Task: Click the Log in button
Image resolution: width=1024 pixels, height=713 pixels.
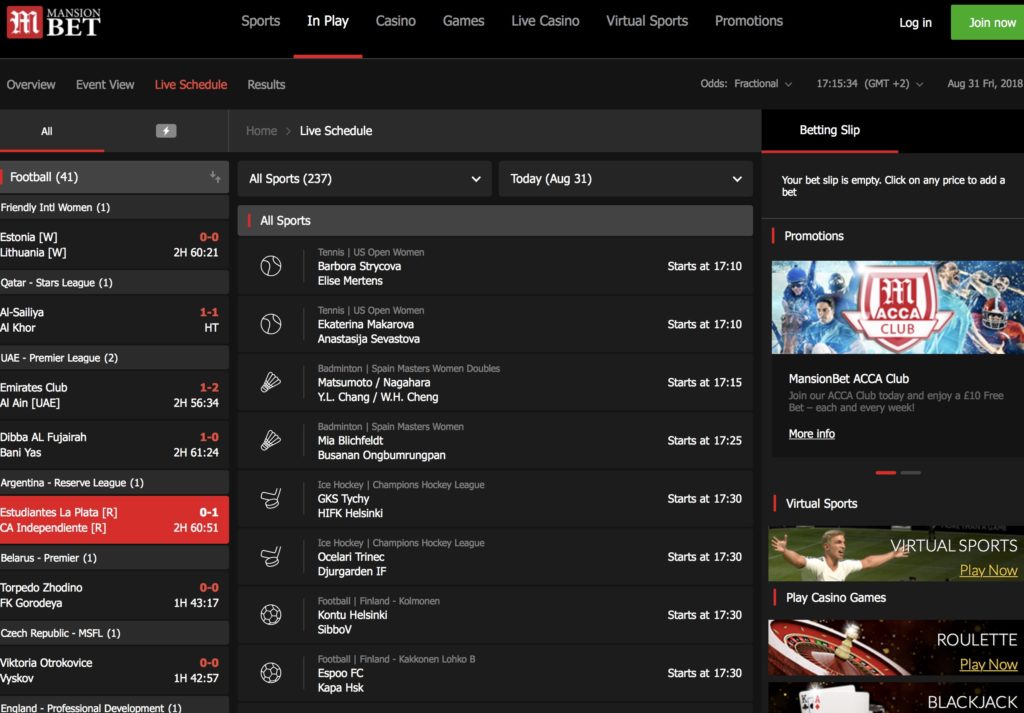Action: 915,23
